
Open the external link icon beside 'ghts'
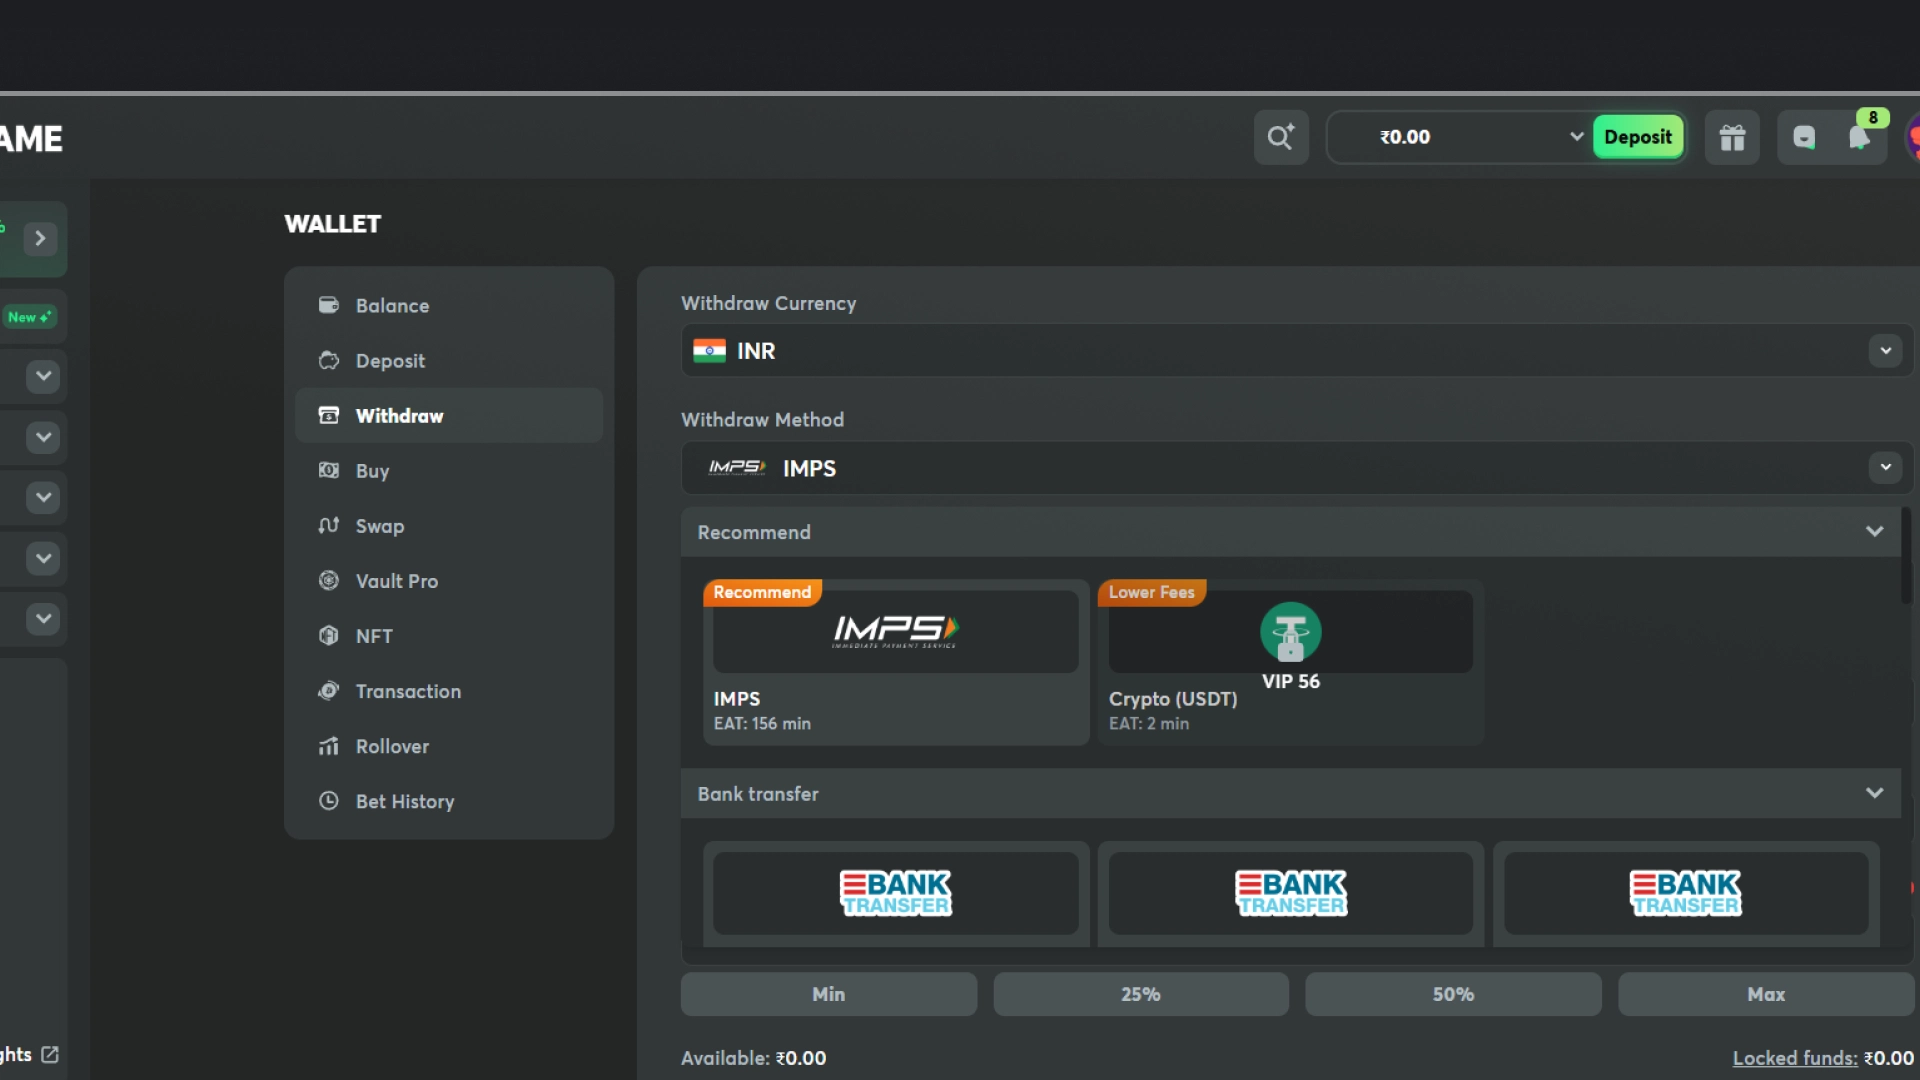pyautogui.click(x=50, y=1054)
